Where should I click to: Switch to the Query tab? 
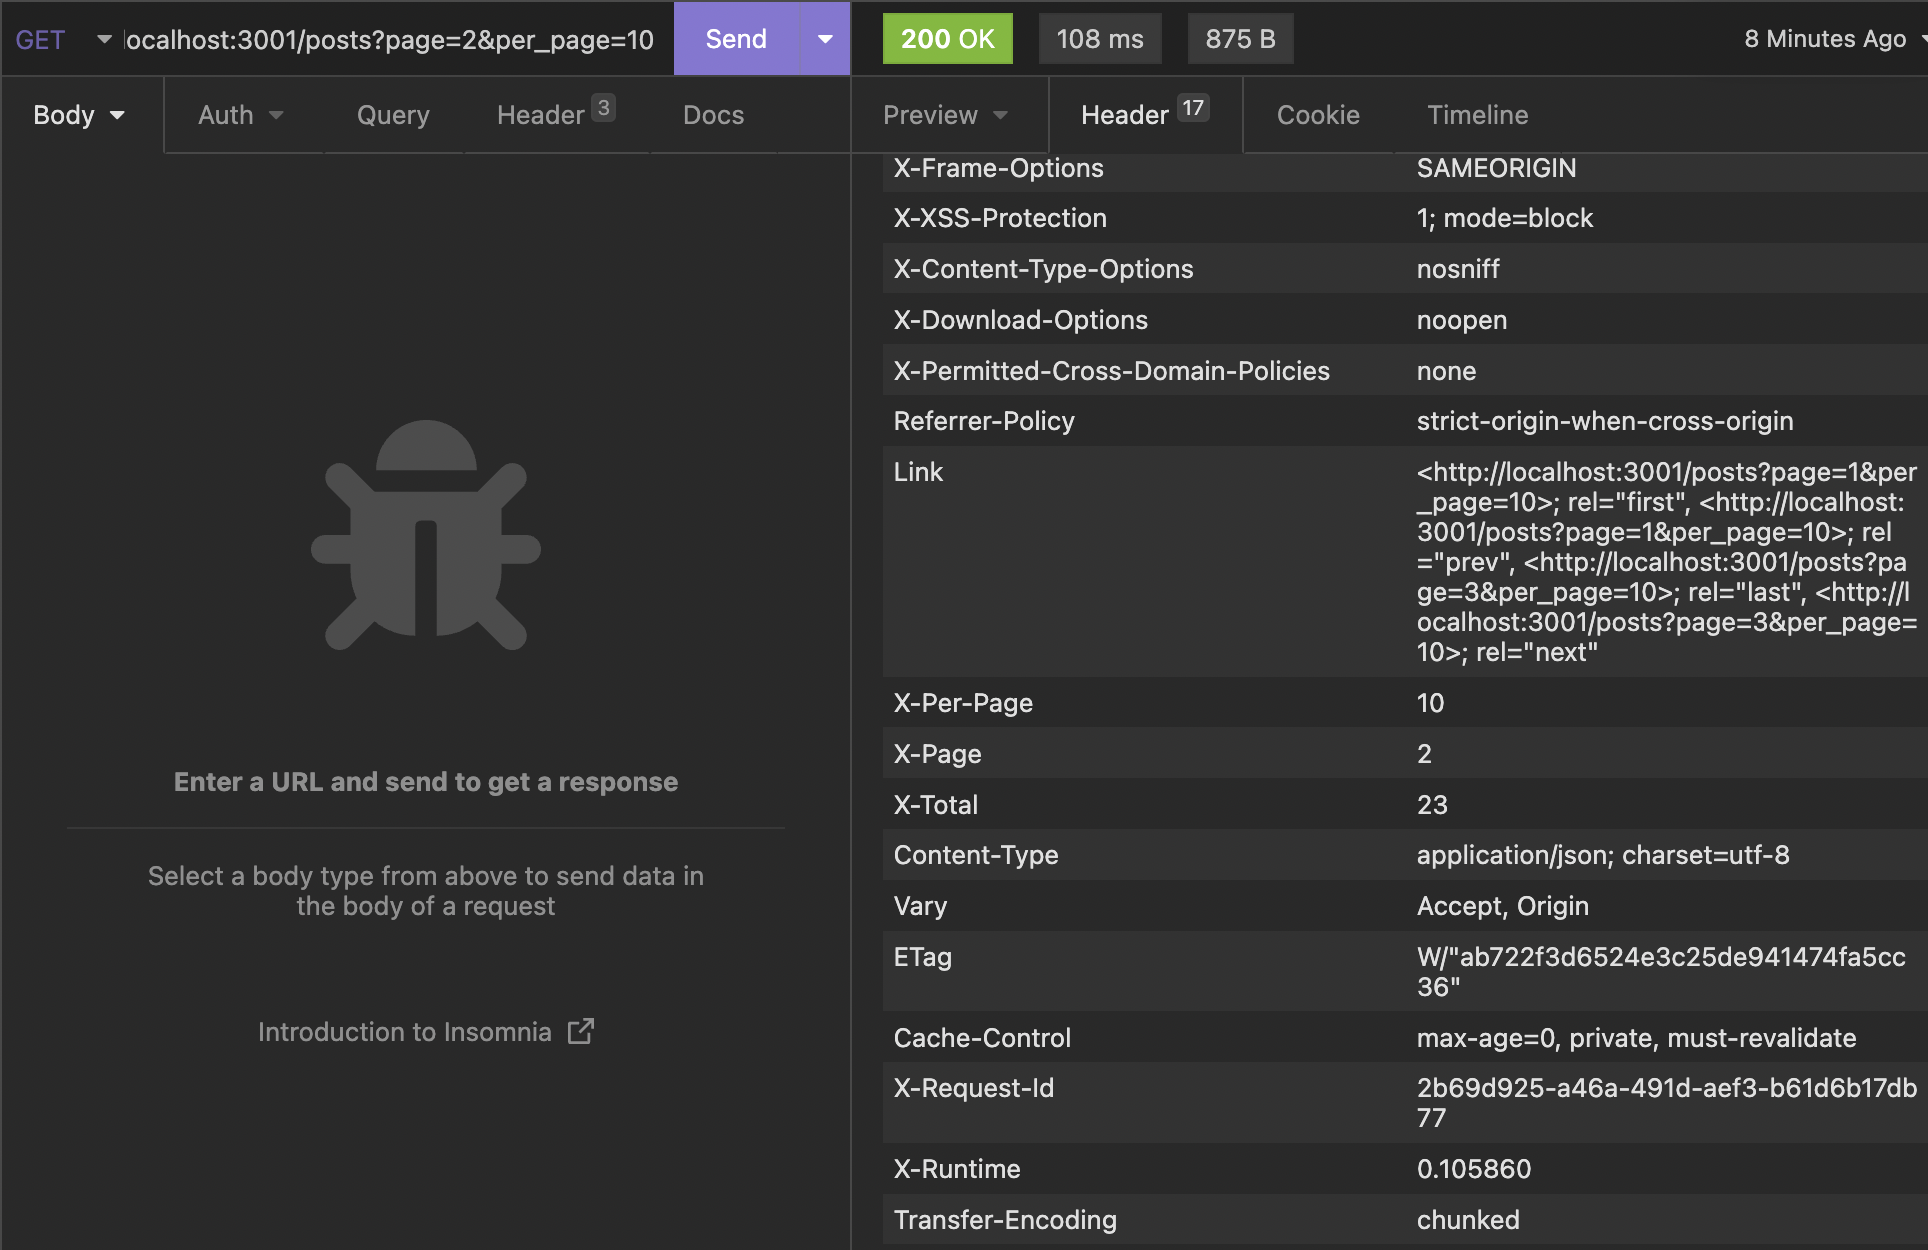tap(392, 114)
